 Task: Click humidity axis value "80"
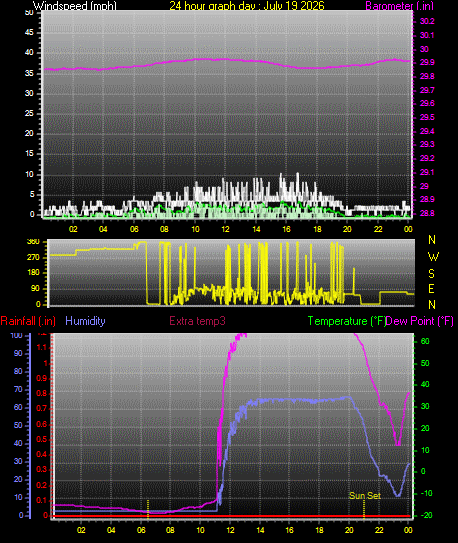[x=18, y=372]
